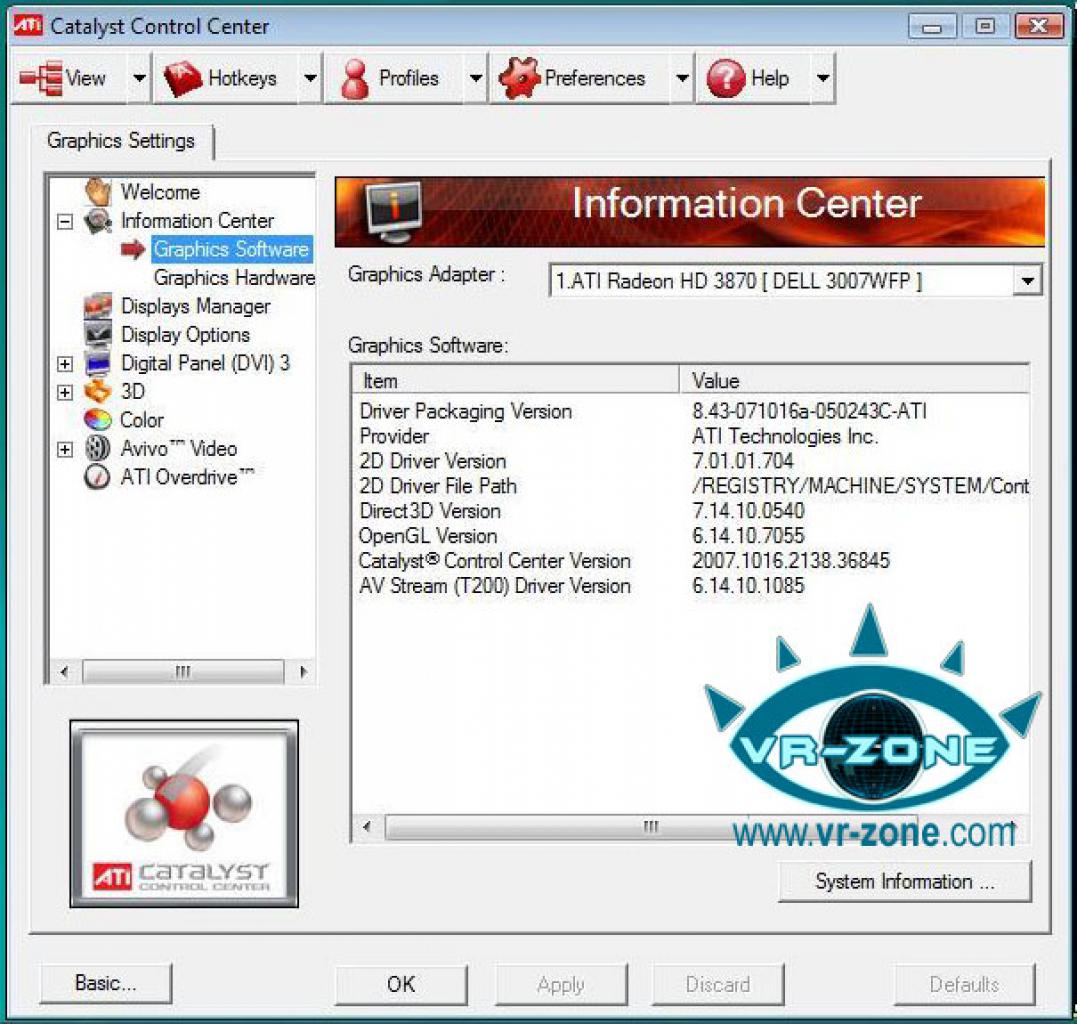Click the Item column header
This screenshot has height=1024, width=1077.
point(516,380)
